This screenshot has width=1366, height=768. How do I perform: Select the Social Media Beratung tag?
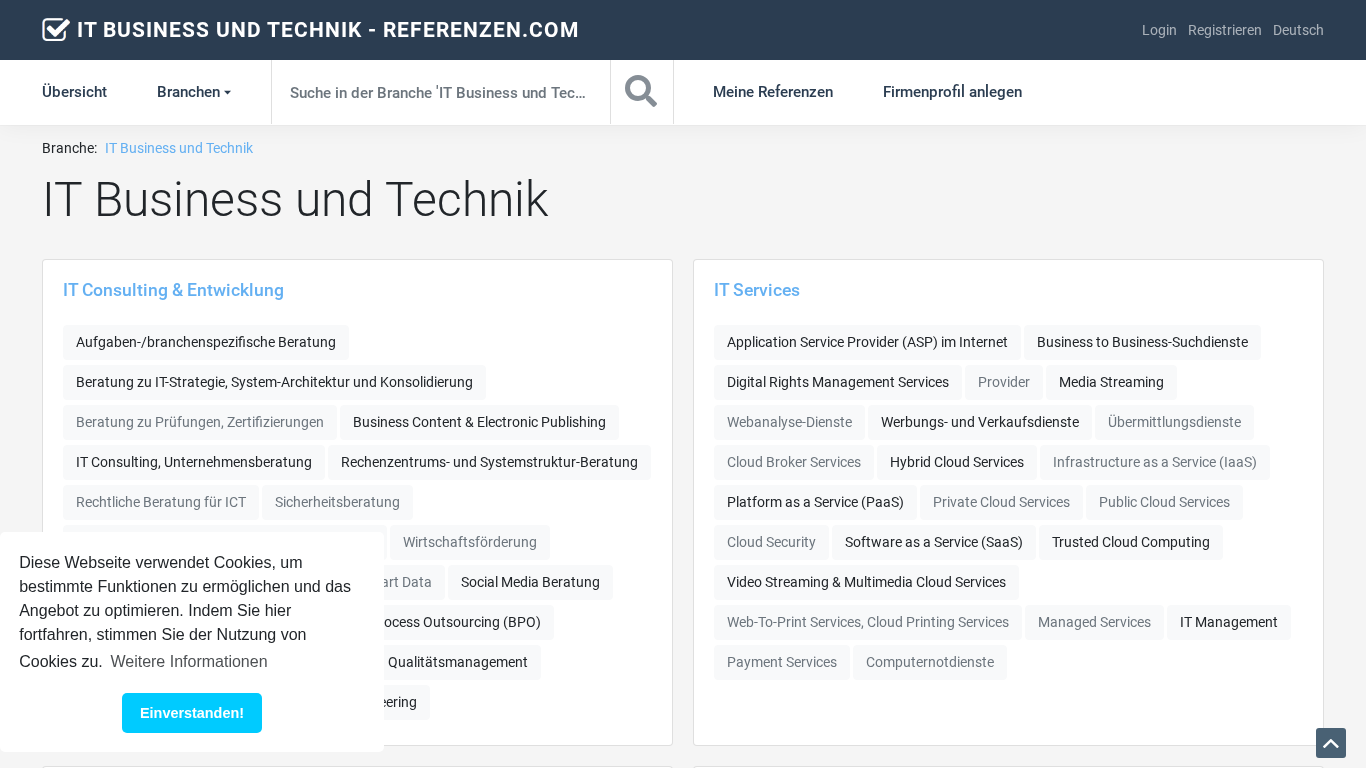[530, 582]
